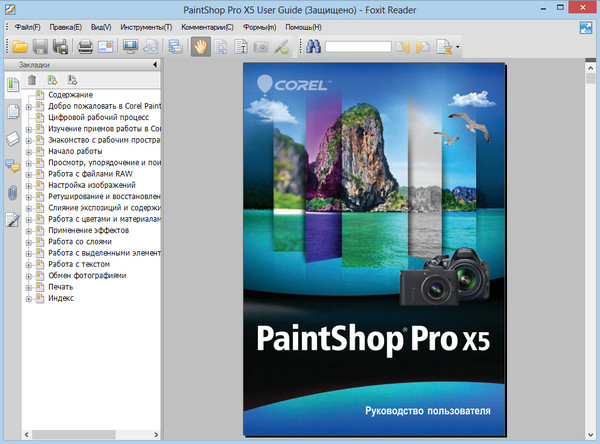
Task: Open the Attachments paperclip panel
Action: click(x=13, y=192)
